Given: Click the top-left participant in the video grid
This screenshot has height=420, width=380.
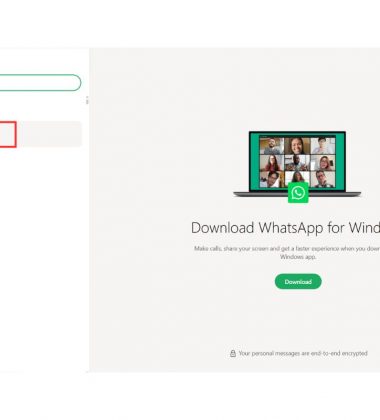Looking at the screenshot, I should [x=272, y=146].
